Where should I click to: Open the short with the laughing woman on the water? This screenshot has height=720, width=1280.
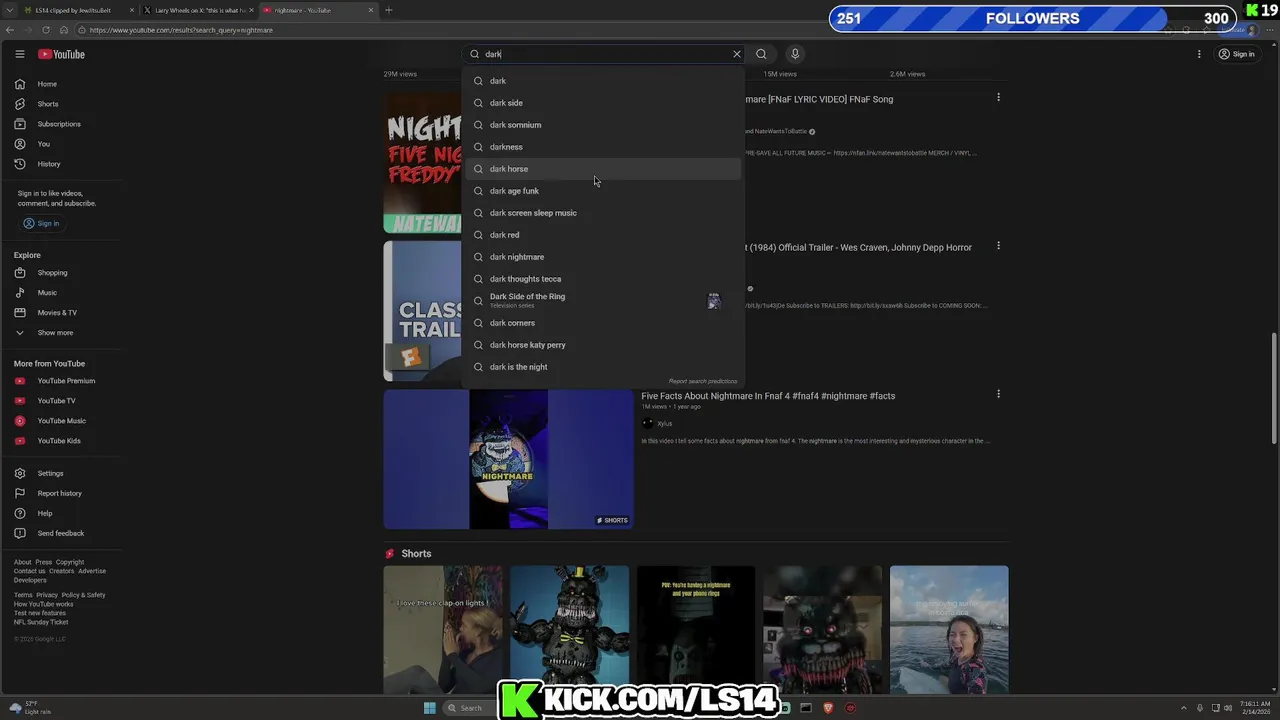click(949, 630)
